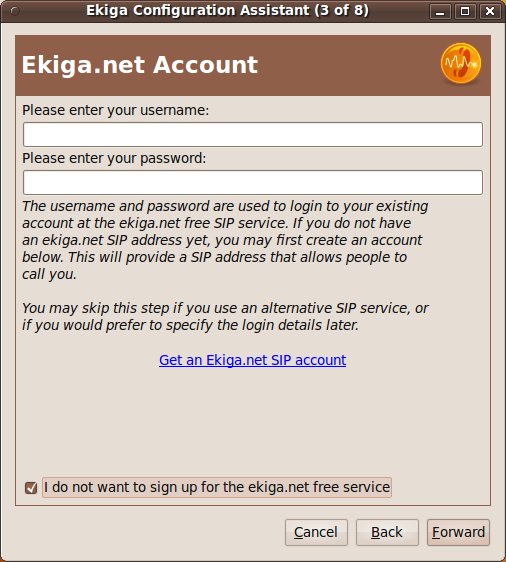The height and width of the screenshot is (562, 506).
Task: Click the 'Ekiga.net Account' page heading
Action: pos(140,65)
